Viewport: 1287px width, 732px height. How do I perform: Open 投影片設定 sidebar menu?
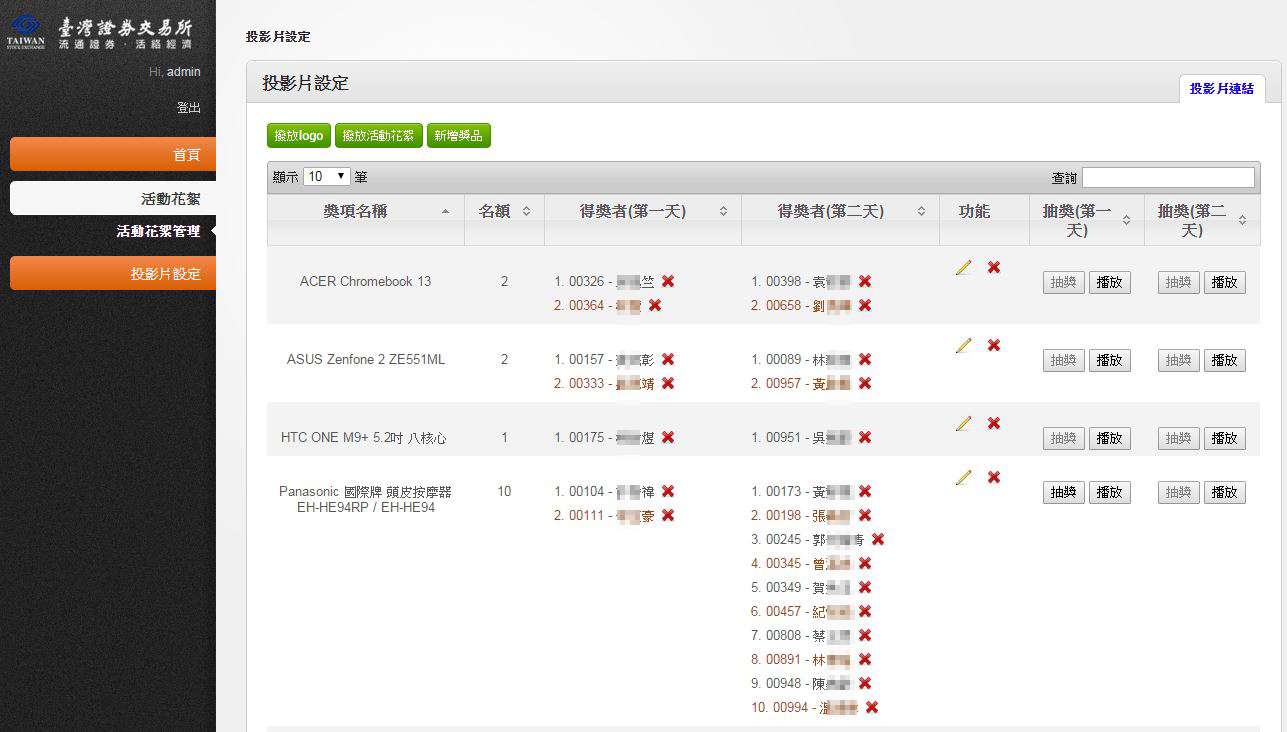coord(113,273)
